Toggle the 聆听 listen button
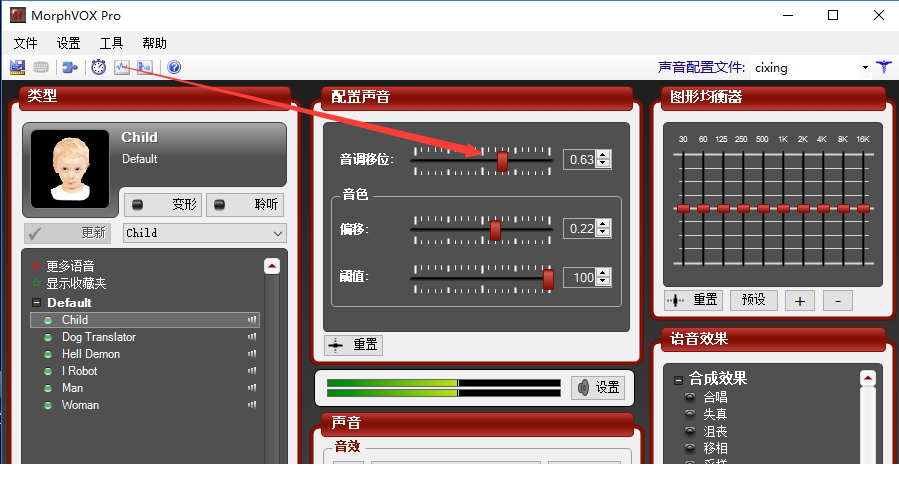 pos(245,205)
